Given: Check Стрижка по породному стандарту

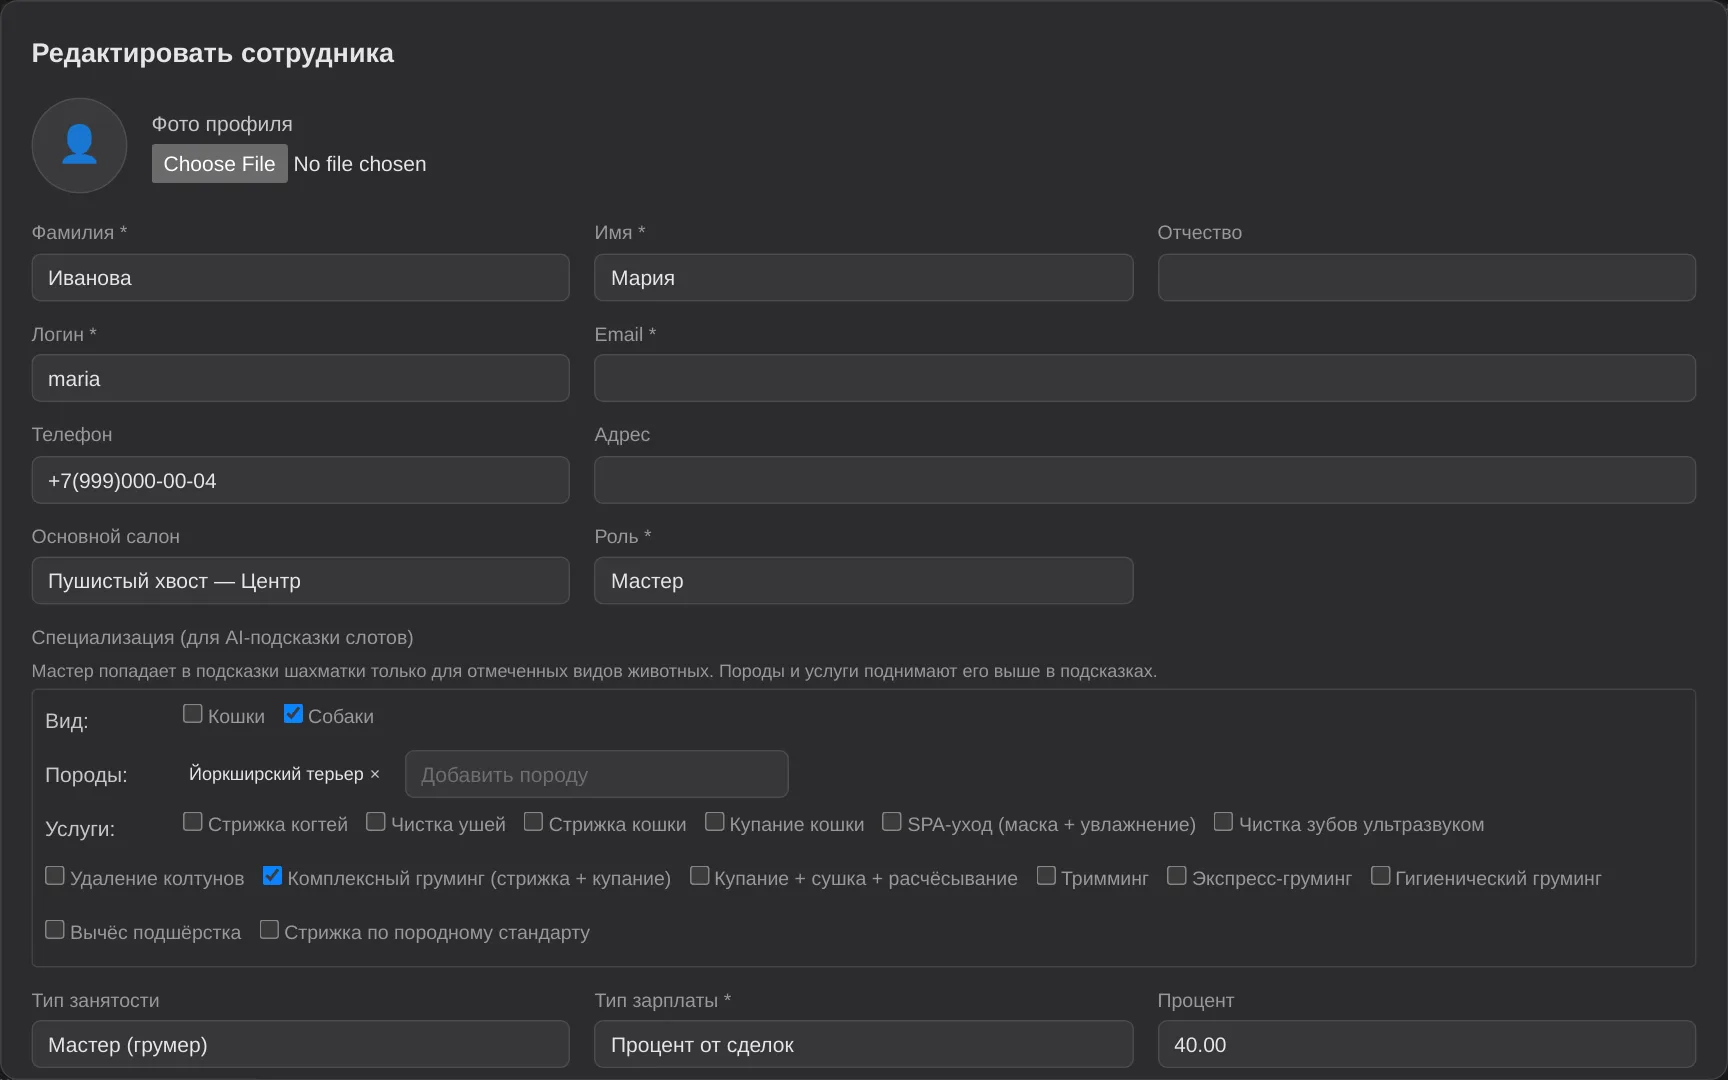Looking at the screenshot, I should 269,930.
